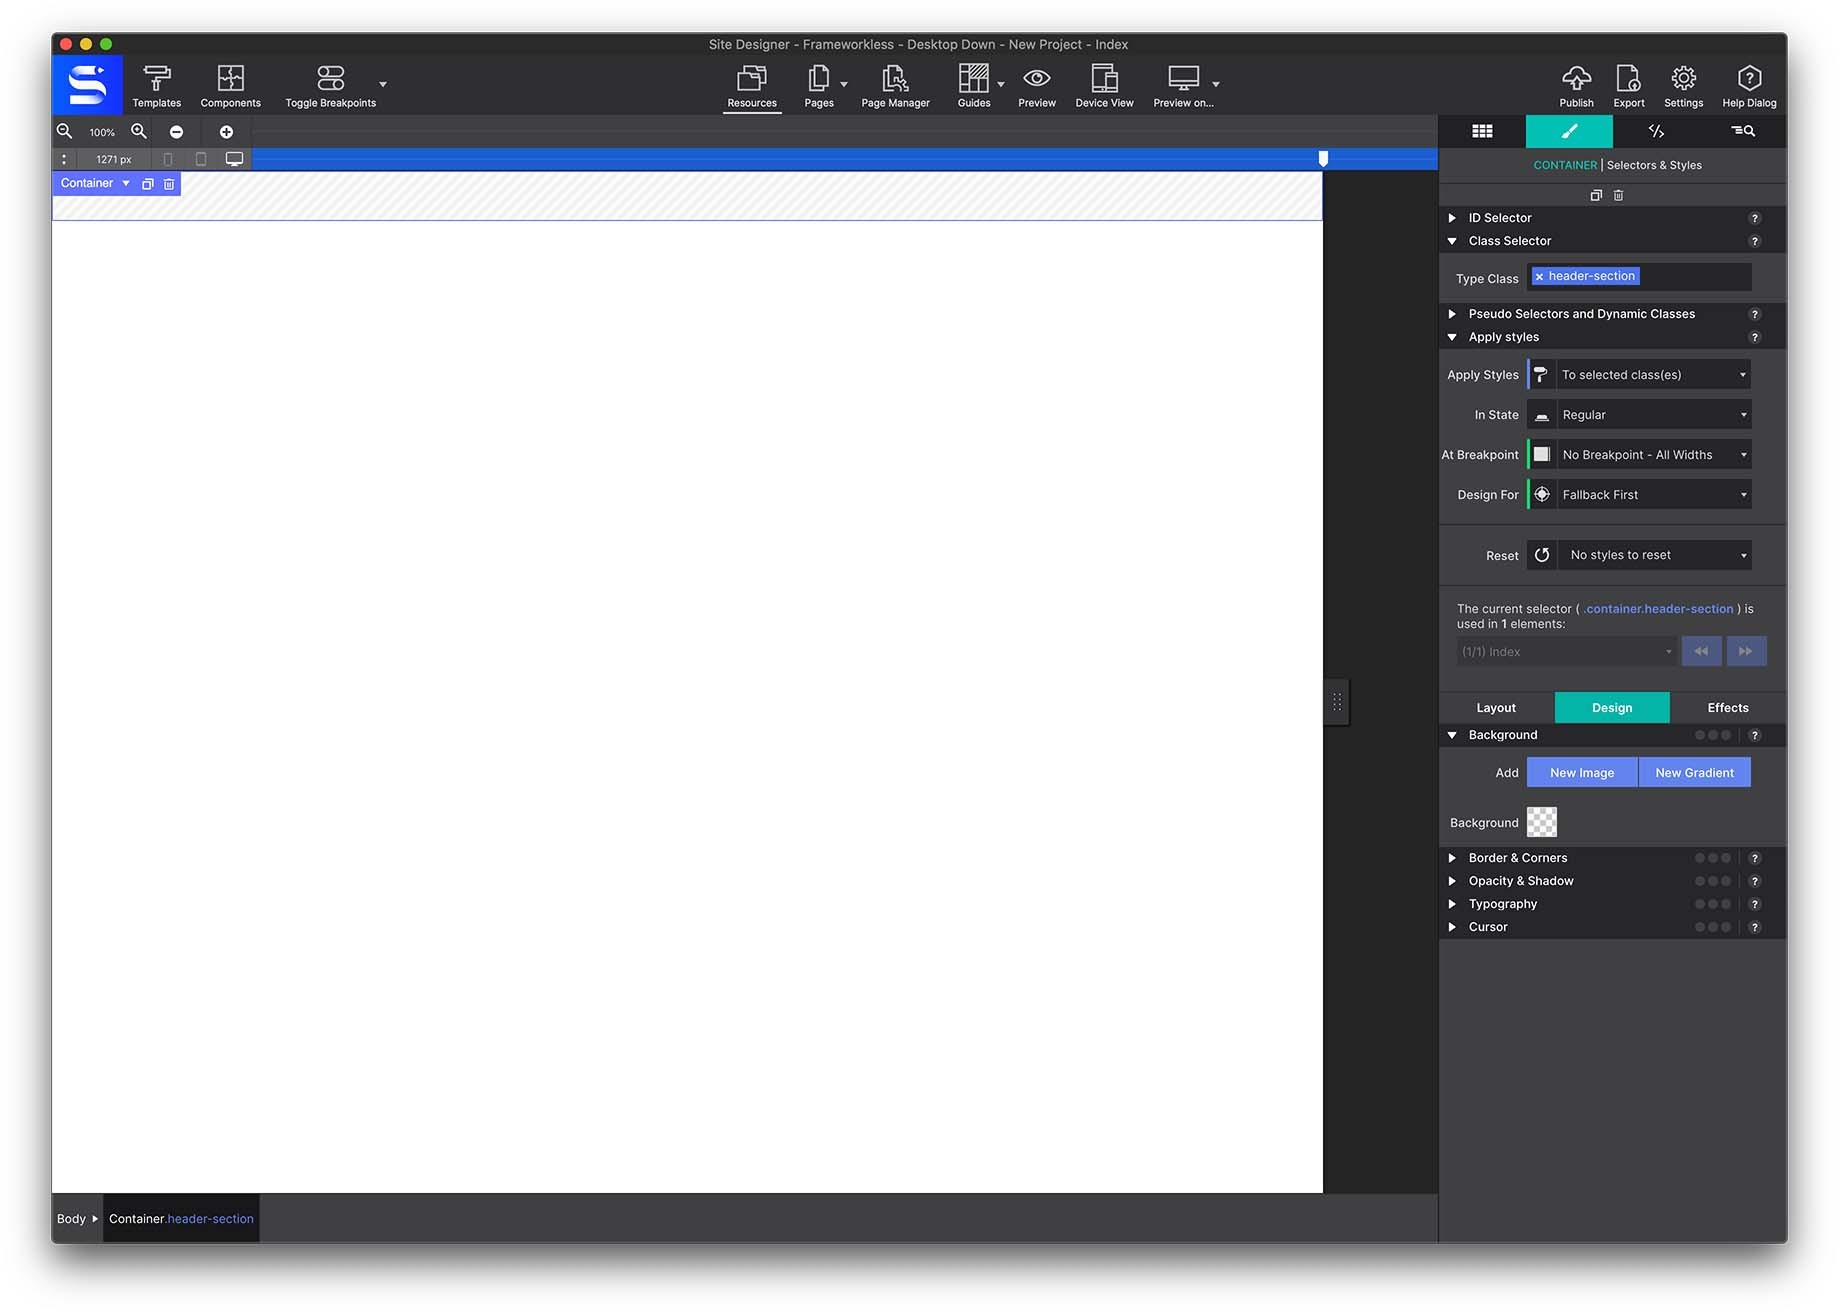Open the Pages icon
The width and height of the screenshot is (1840, 1312).
coord(819,78)
